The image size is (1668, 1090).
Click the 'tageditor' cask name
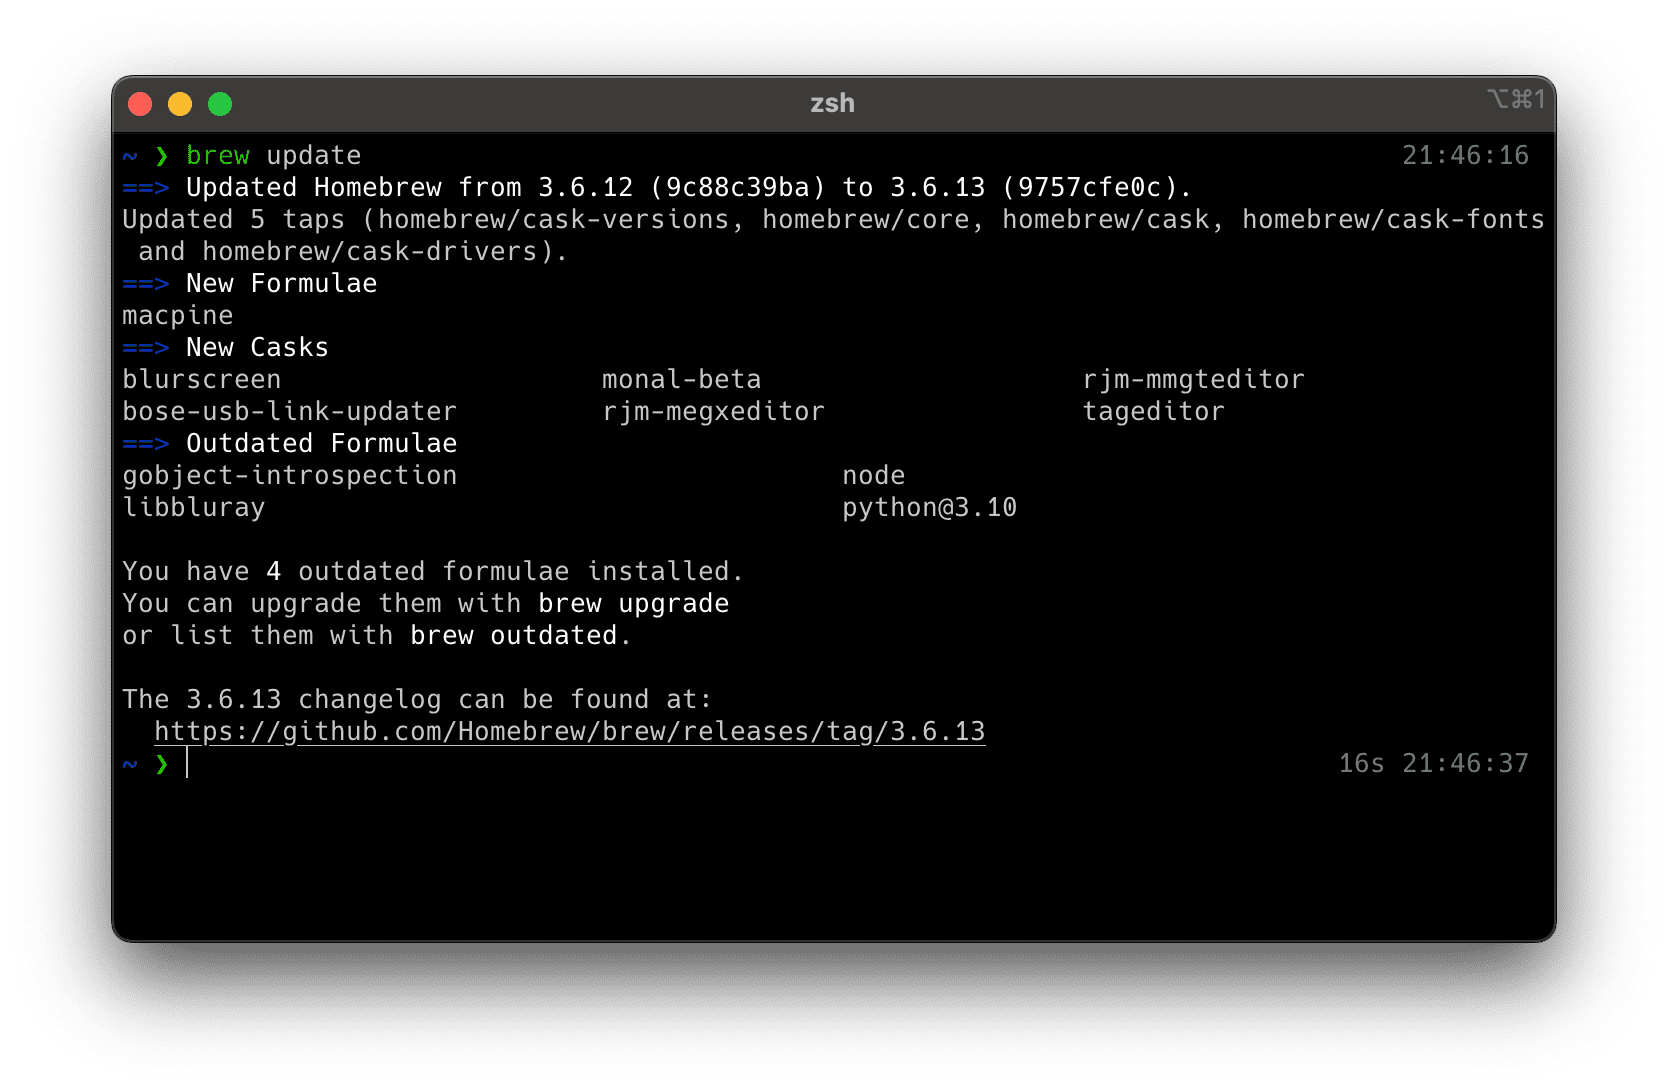[1154, 412]
